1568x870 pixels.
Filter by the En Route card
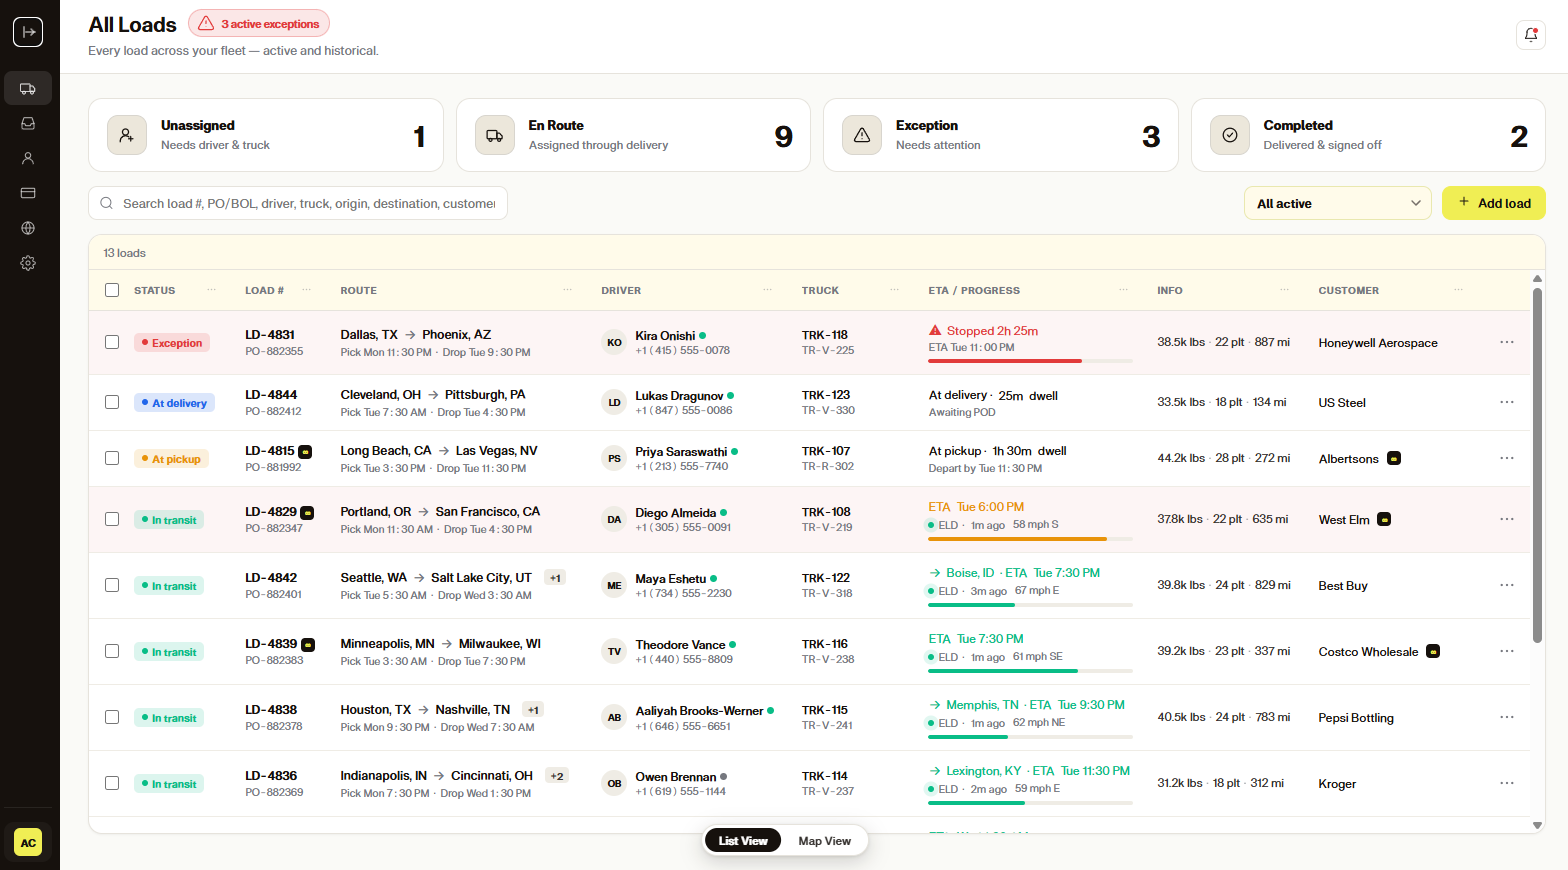[633, 135]
